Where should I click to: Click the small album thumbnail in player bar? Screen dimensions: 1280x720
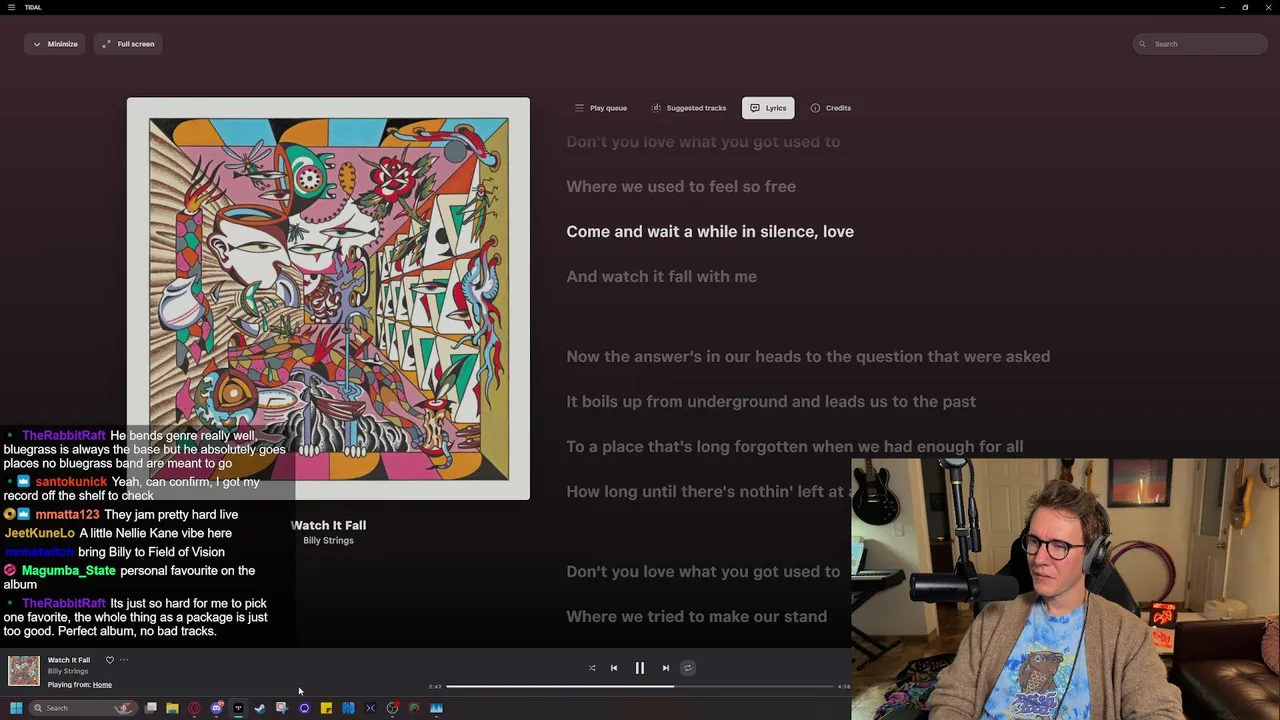click(x=24, y=671)
